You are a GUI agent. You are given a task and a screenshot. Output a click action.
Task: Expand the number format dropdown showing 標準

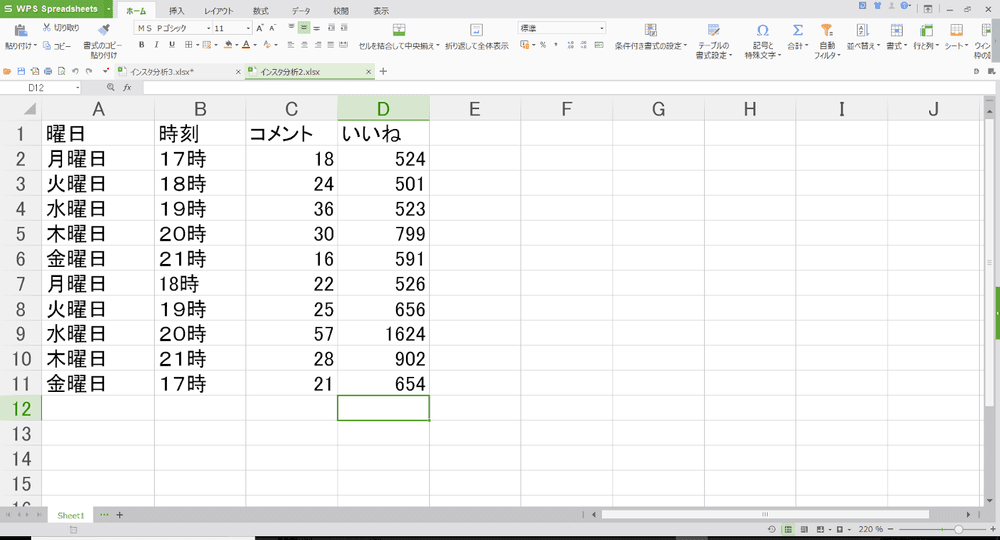tap(600, 29)
